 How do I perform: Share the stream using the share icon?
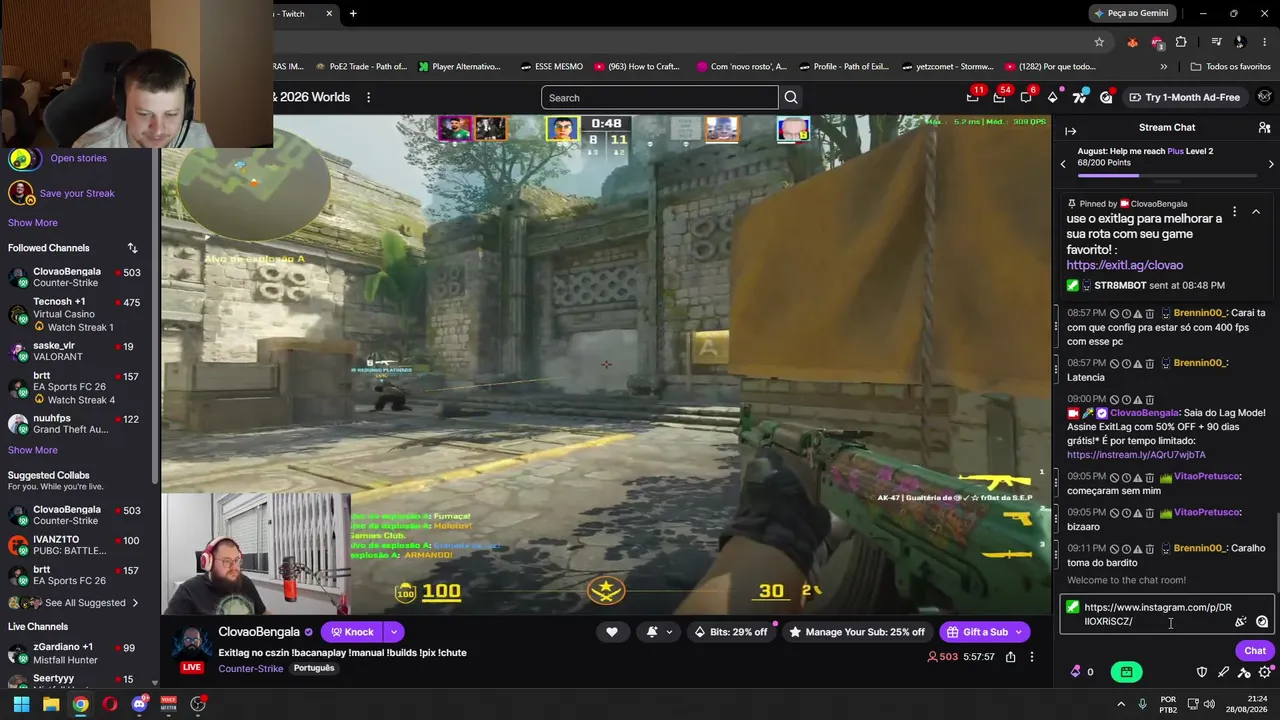1011,657
